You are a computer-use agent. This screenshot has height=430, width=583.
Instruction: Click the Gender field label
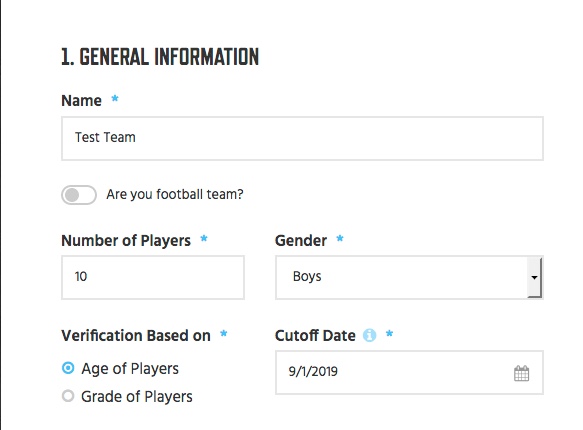(301, 240)
